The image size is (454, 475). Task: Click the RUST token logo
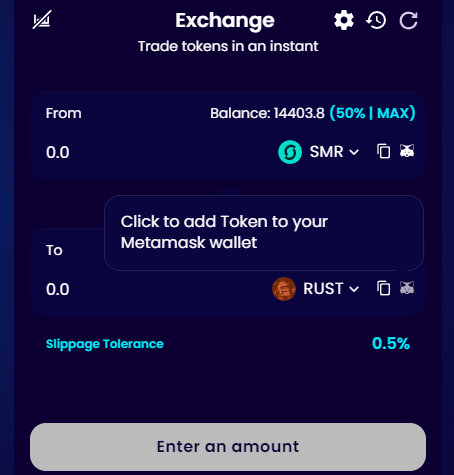284,289
